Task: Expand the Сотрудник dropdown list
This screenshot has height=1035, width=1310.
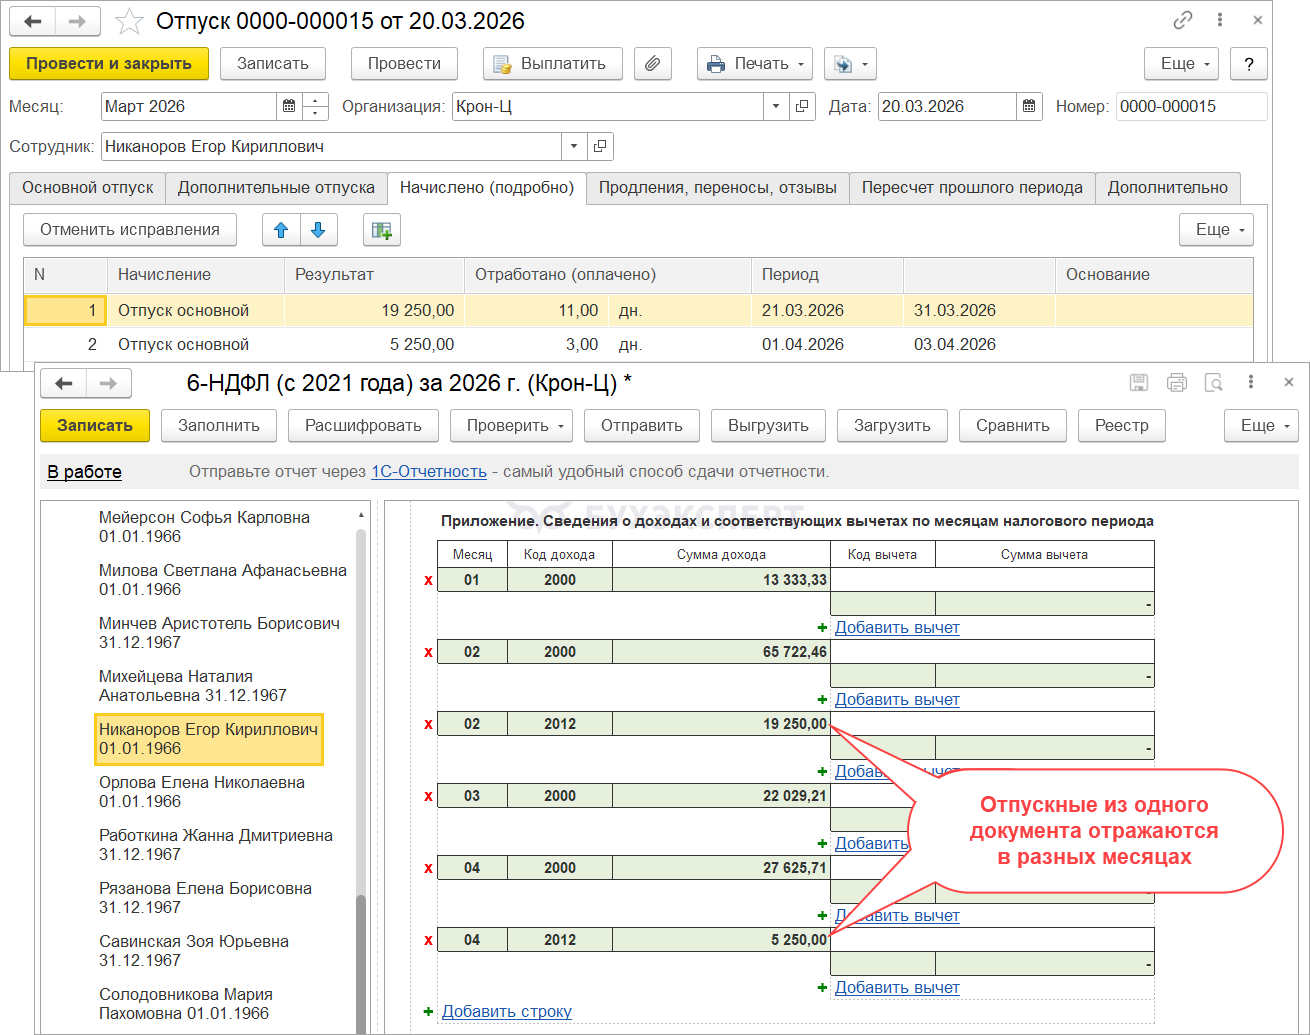Action: pos(573,147)
